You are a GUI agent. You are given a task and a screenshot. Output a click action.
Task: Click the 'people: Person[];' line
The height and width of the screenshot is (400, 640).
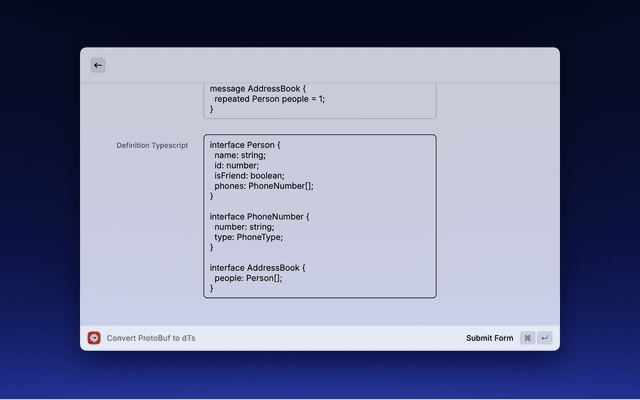click(x=248, y=278)
